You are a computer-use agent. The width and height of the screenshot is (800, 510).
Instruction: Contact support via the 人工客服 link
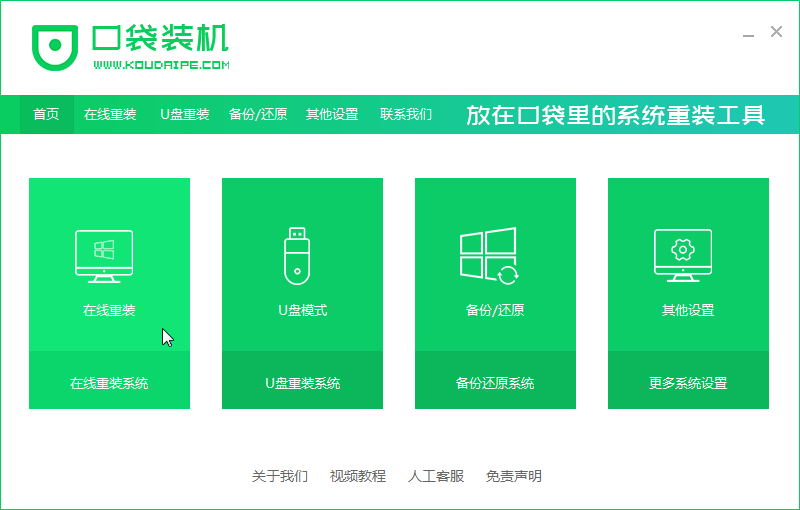tap(436, 476)
